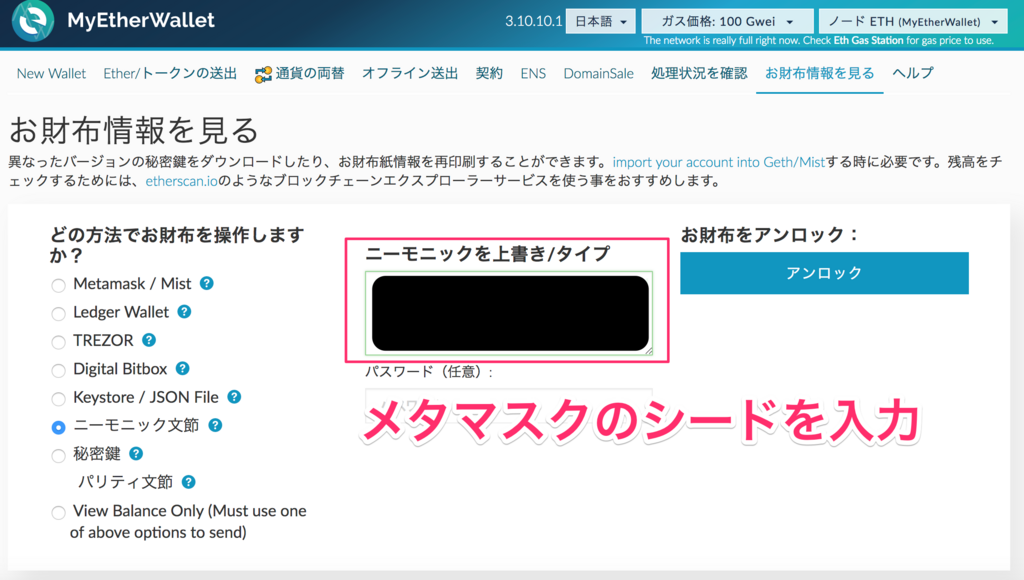Choose the Digital Bitbox radio option
This screenshot has height=580, width=1024.
[59, 370]
